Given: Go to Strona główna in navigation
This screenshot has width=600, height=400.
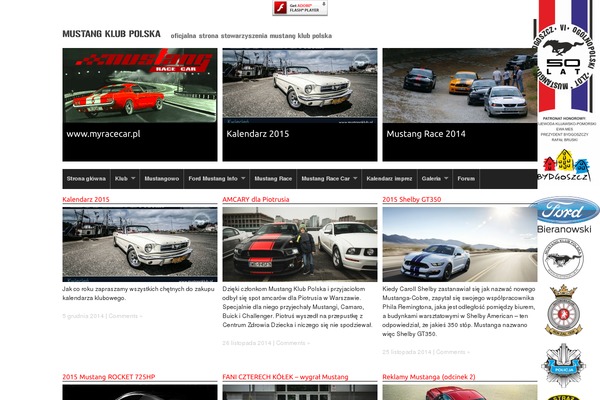Looking at the screenshot, I should (86, 179).
